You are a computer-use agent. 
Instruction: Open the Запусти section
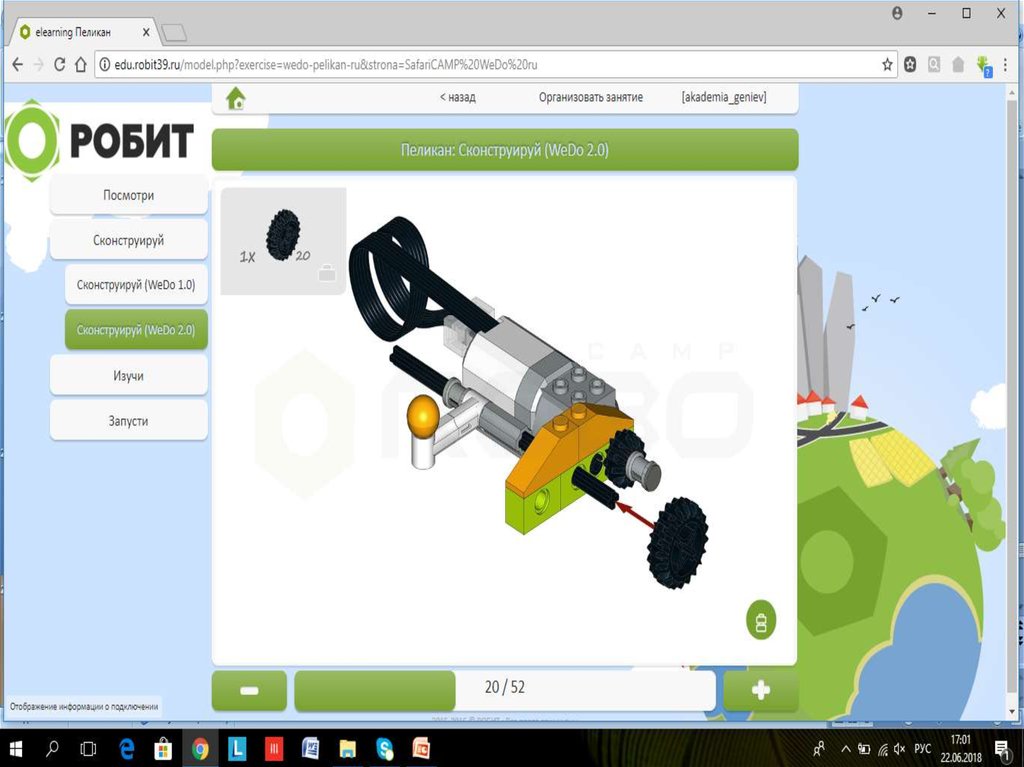coord(128,421)
